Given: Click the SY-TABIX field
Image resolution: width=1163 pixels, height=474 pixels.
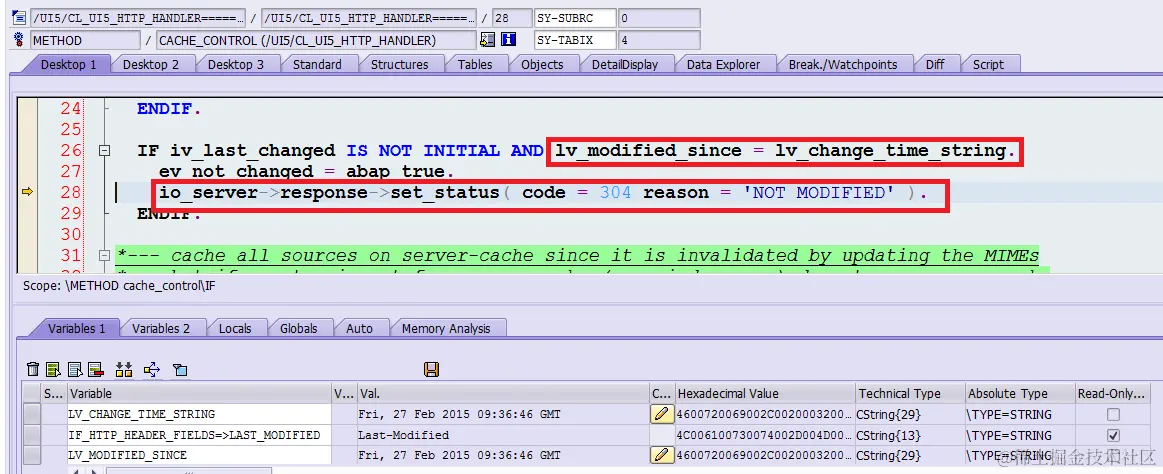Looking at the screenshot, I should pyautogui.click(x=574, y=40).
